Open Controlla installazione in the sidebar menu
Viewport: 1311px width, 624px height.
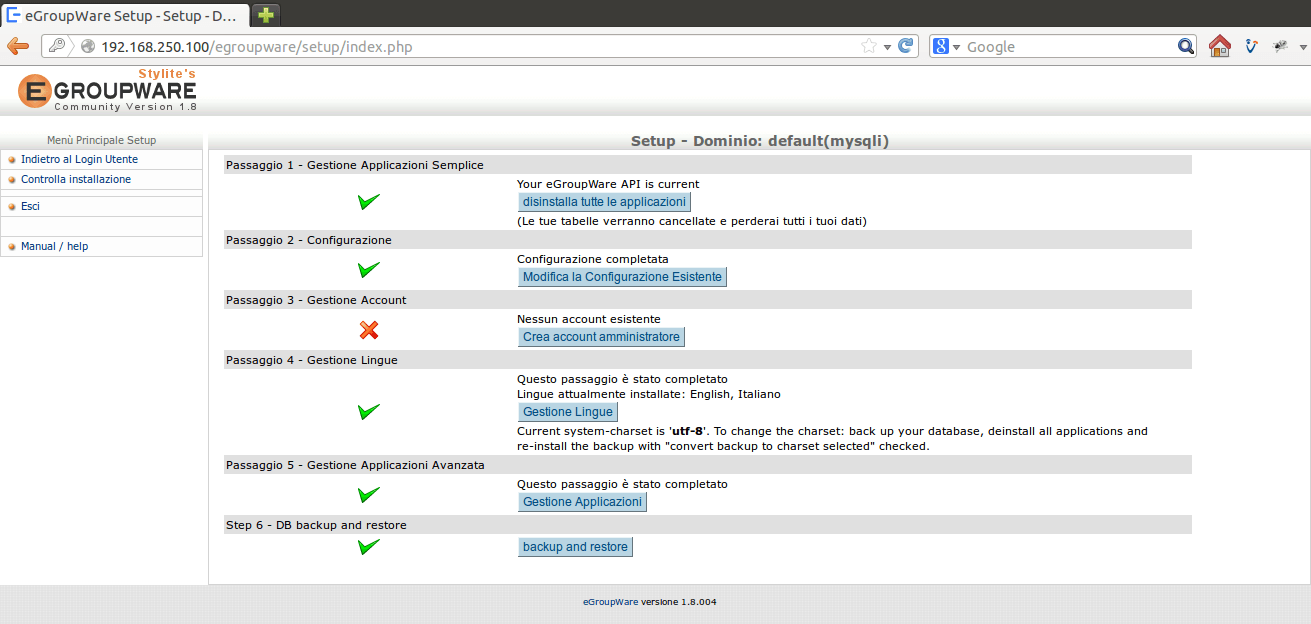[76, 179]
